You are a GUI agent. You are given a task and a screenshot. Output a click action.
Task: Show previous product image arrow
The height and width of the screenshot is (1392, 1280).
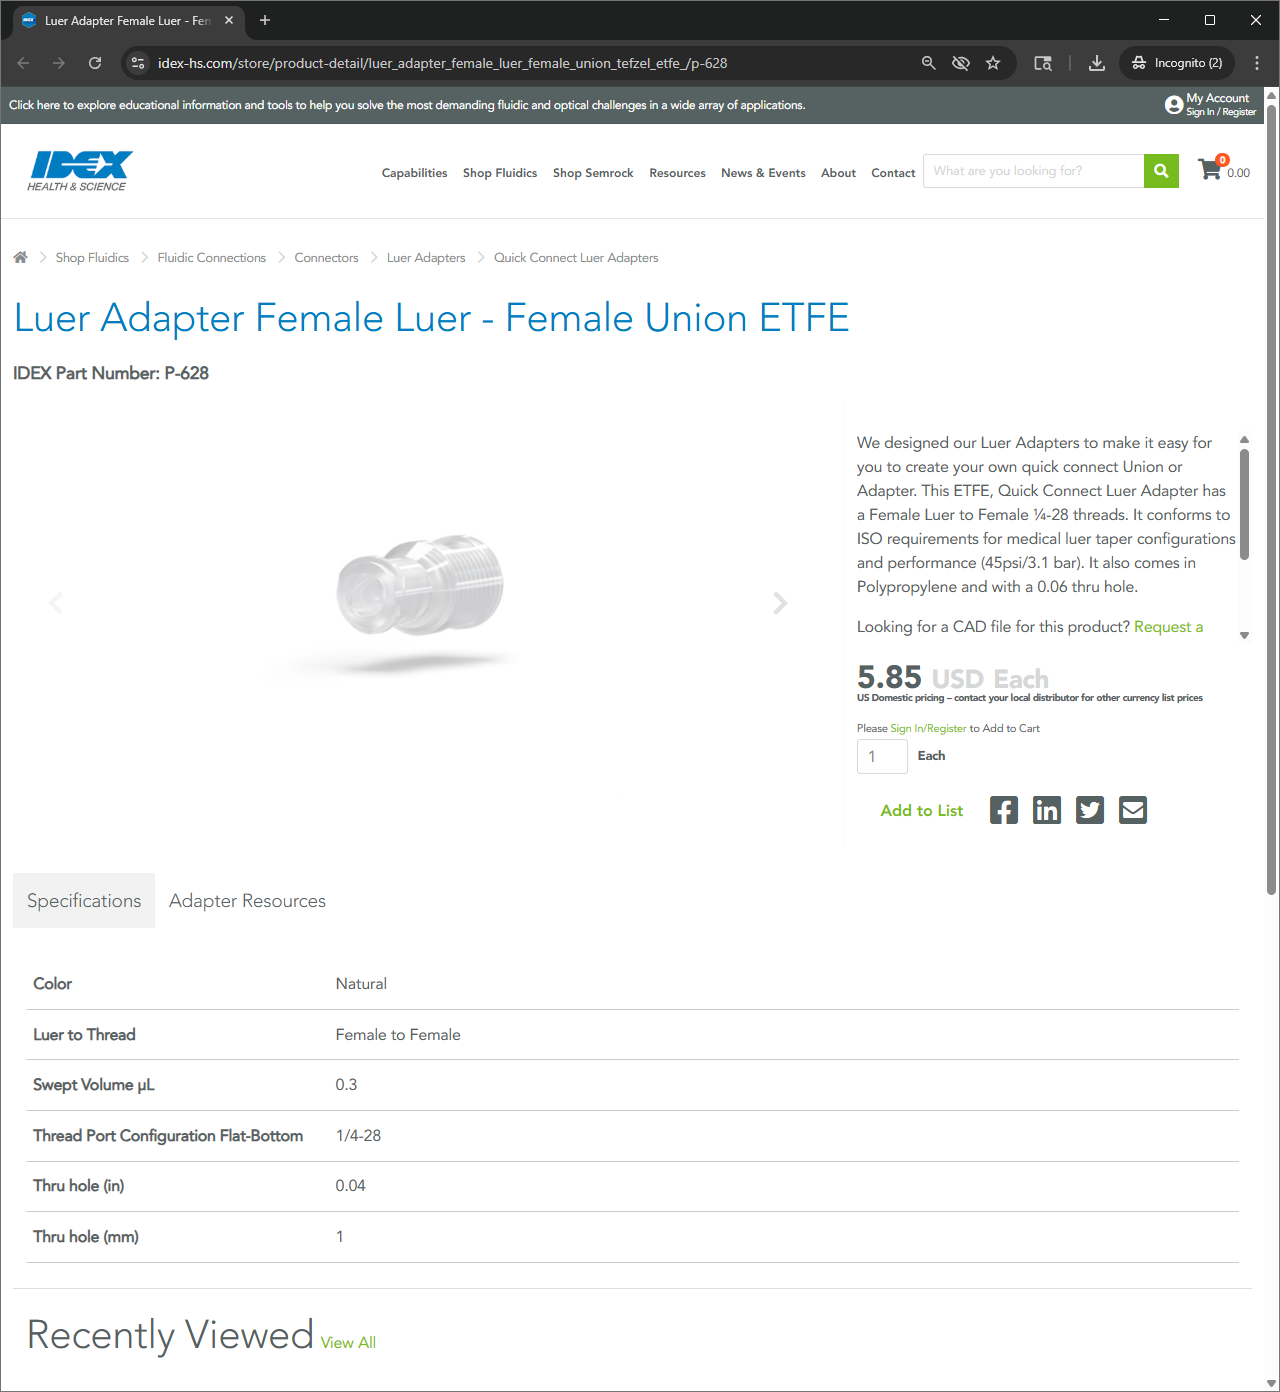pyautogui.click(x=56, y=603)
